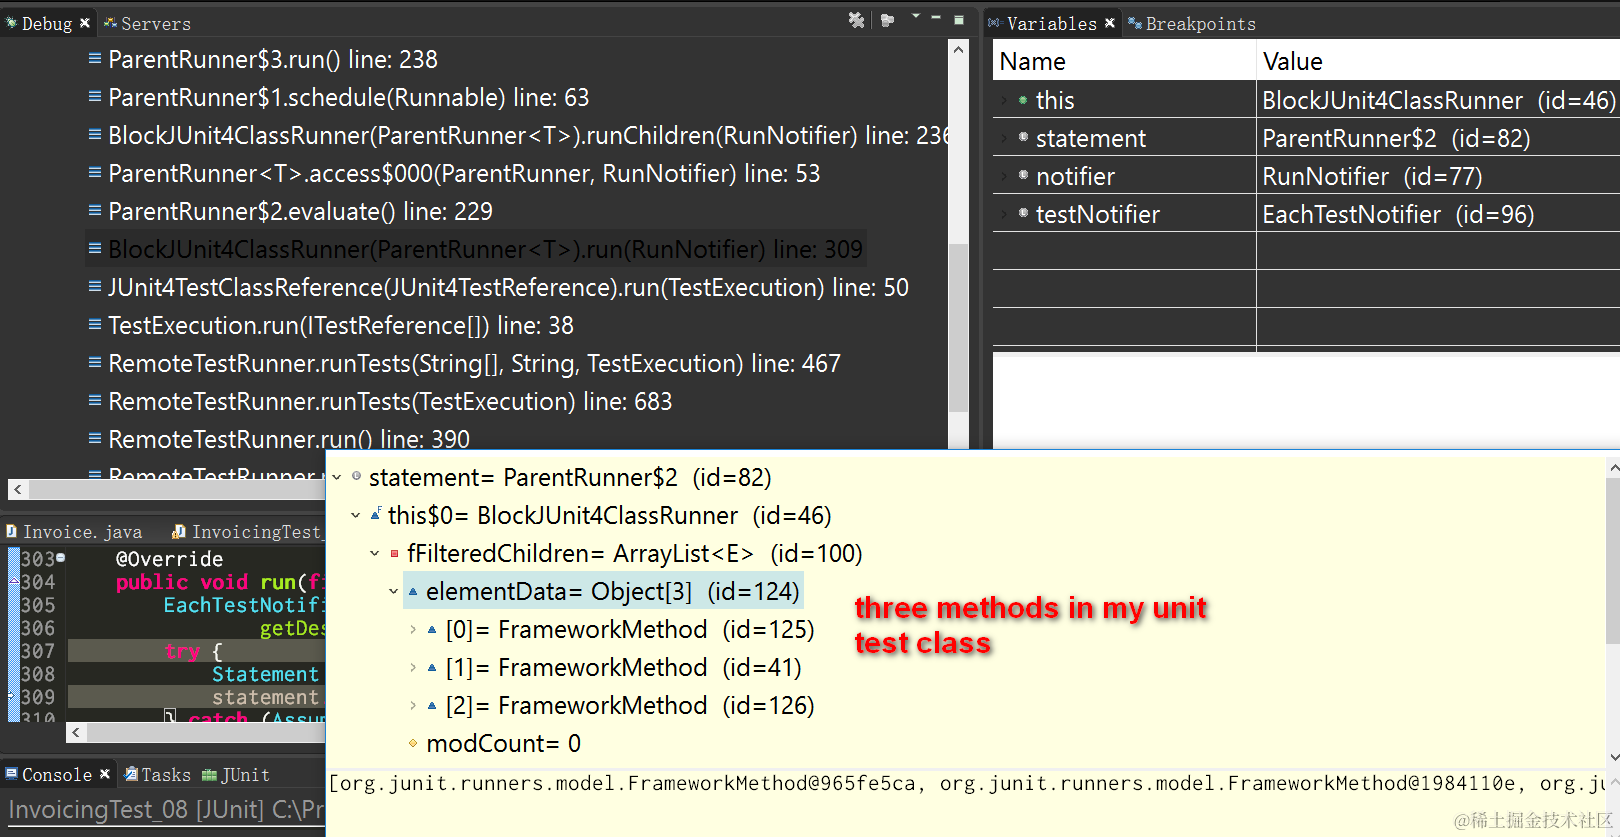This screenshot has width=1620, height=837.
Task: Click modCount field diamond icon
Action: pos(413,743)
